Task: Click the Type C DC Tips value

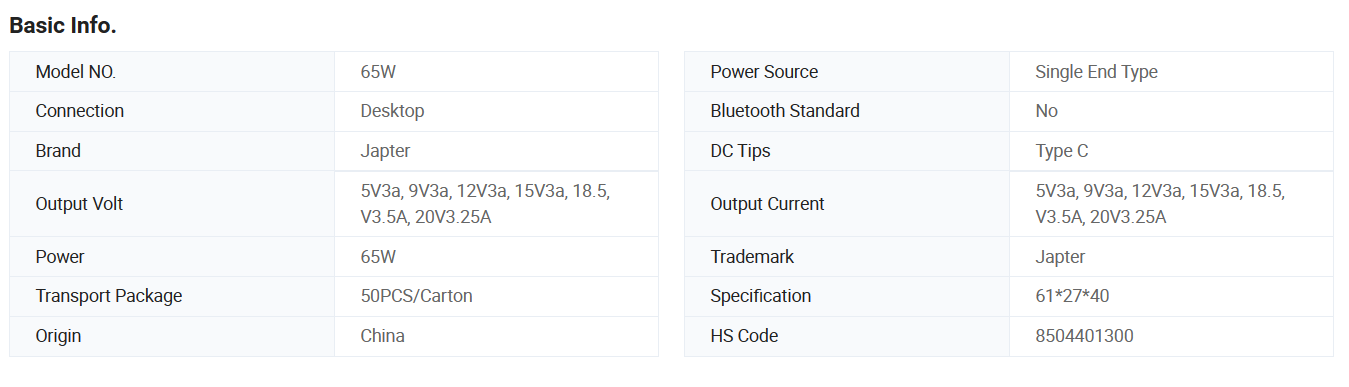Action: (x=1062, y=151)
